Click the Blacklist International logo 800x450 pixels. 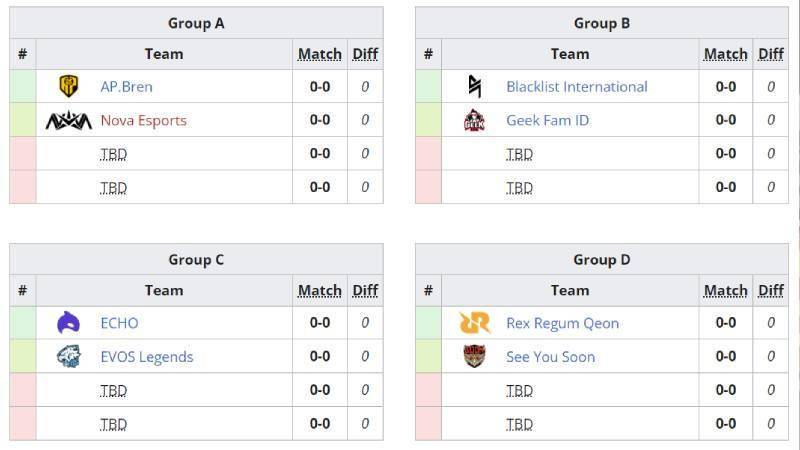click(474, 86)
